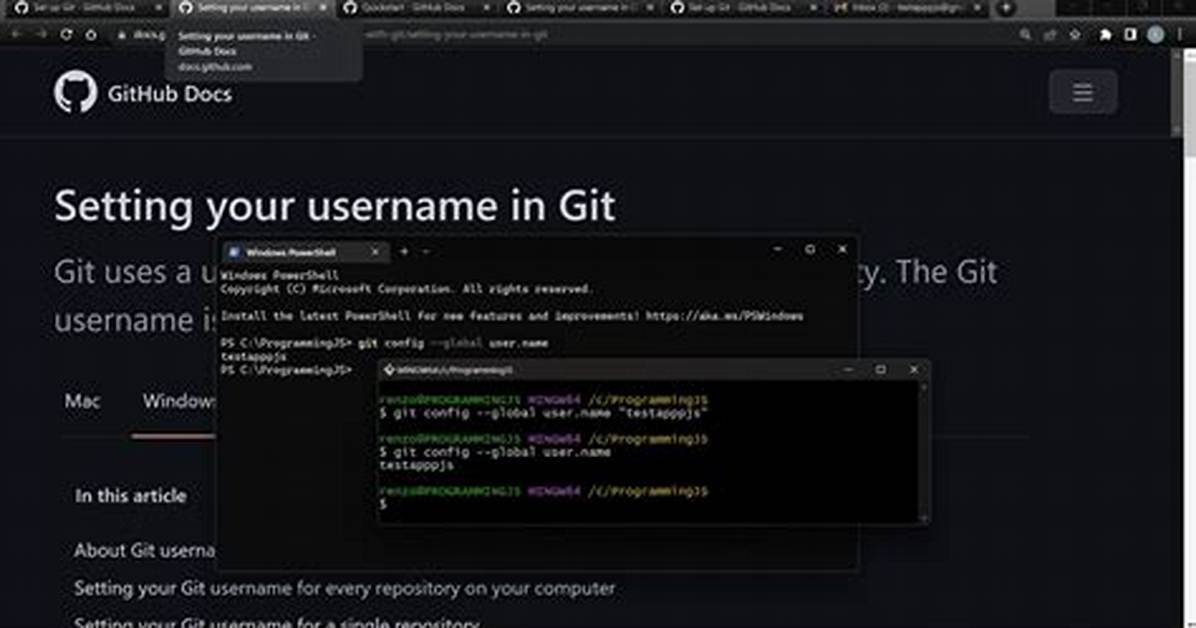The image size is (1196, 628).
Task: Click the empty '$' prompt in Git Bash
Action: (x=383, y=504)
